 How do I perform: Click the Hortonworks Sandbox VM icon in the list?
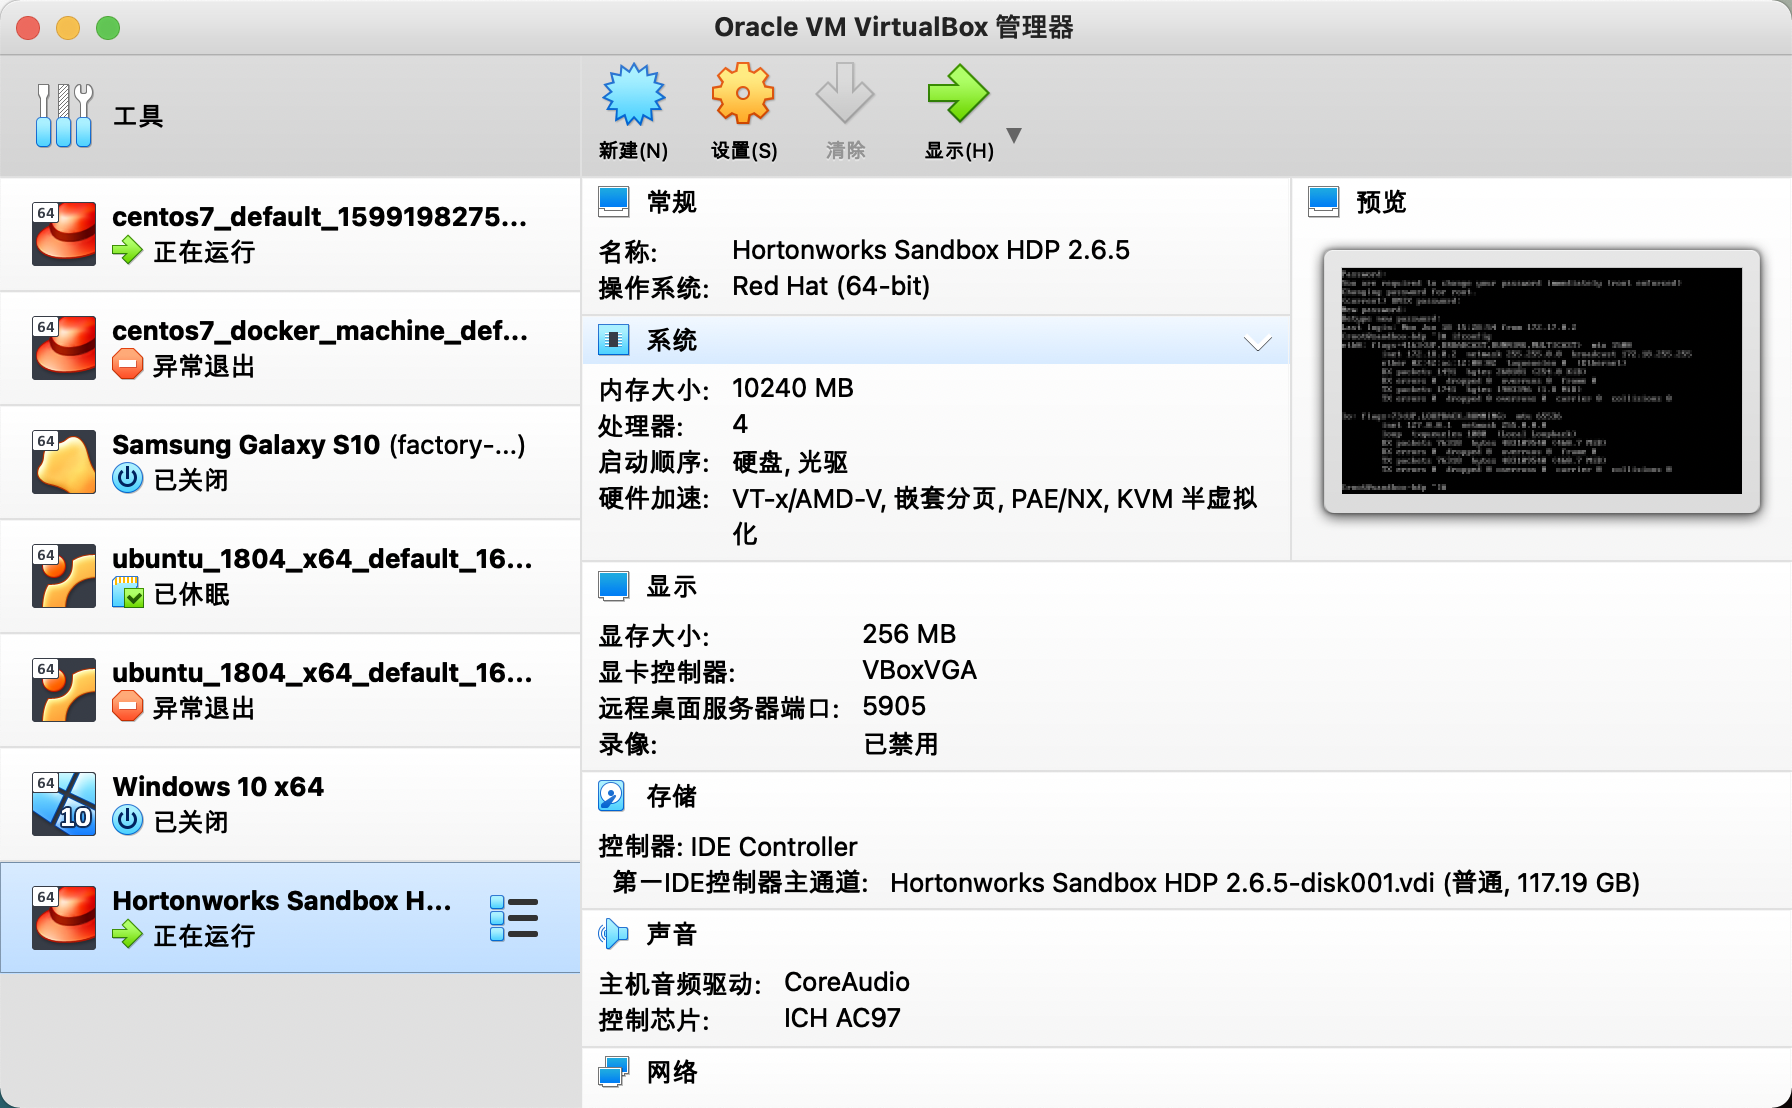64,918
